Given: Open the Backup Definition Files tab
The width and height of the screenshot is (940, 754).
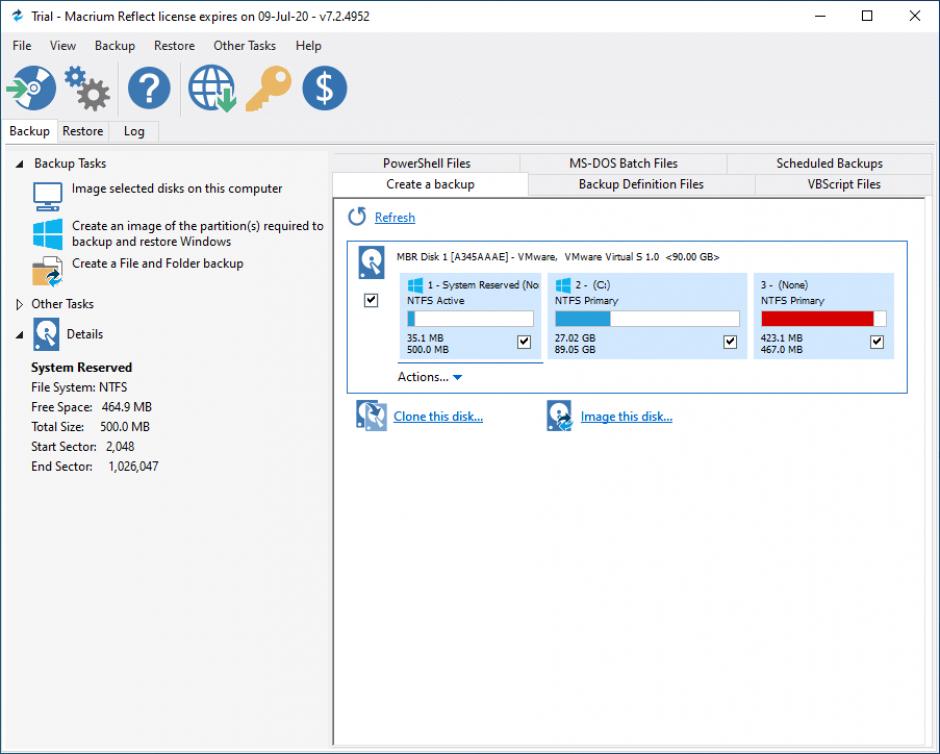Looking at the screenshot, I should [x=641, y=184].
